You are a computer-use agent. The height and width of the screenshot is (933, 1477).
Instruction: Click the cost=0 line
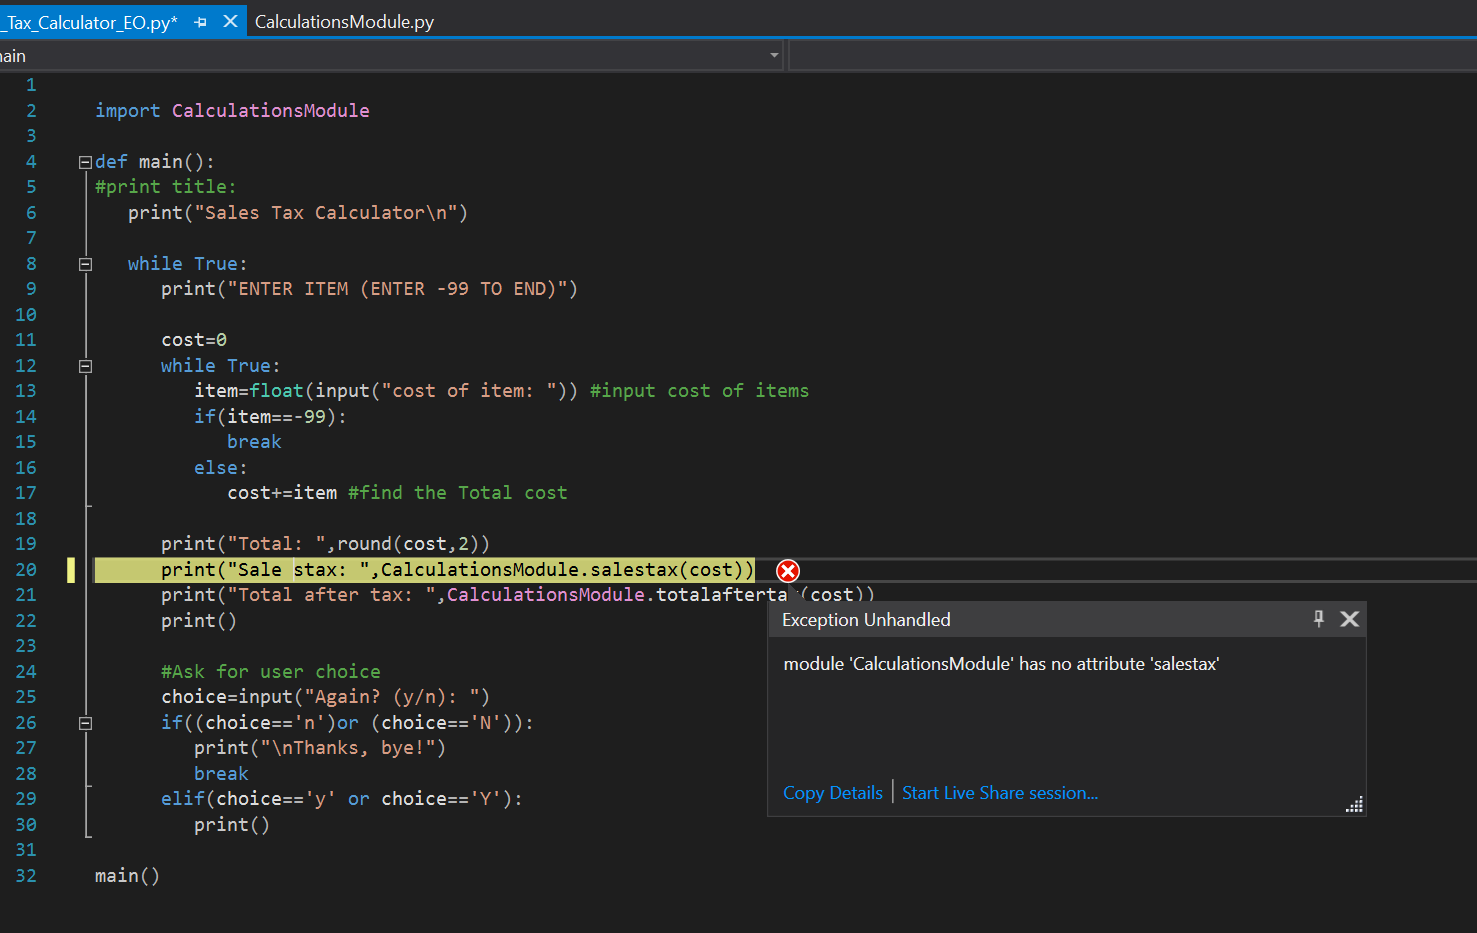click(x=194, y=340)
